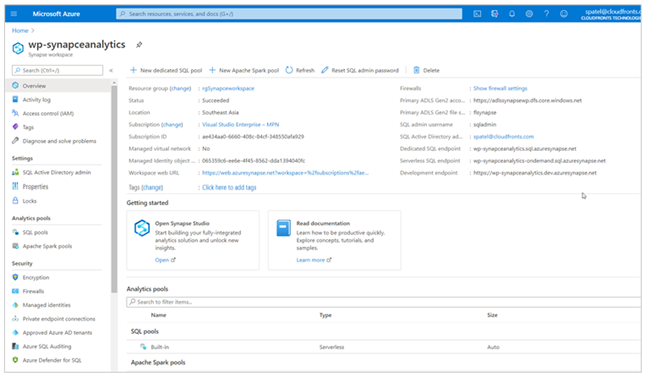Open the Workspace web URL link
The width and height of the screenshot is (645, 375).
coord(285,173)
